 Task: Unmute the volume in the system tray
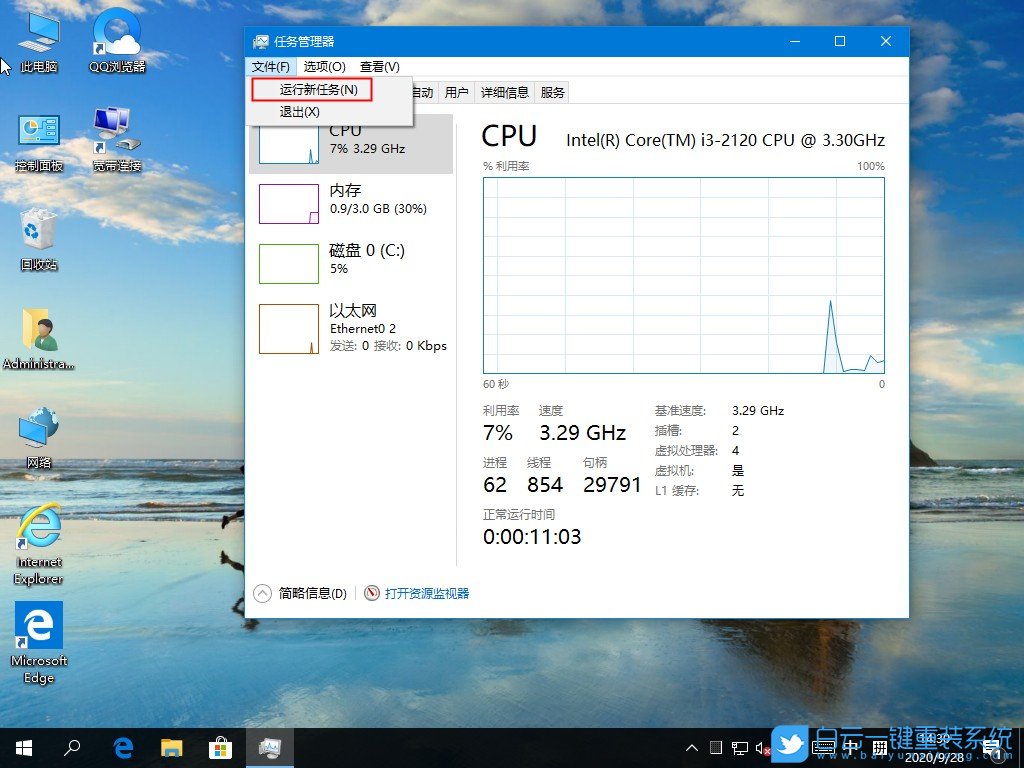pos(760,747)
